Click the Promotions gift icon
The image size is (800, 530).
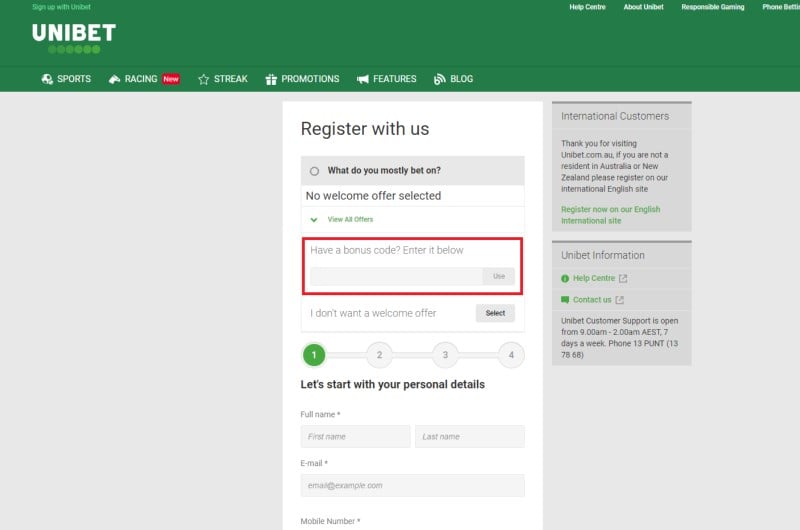[x=271, y=79]
